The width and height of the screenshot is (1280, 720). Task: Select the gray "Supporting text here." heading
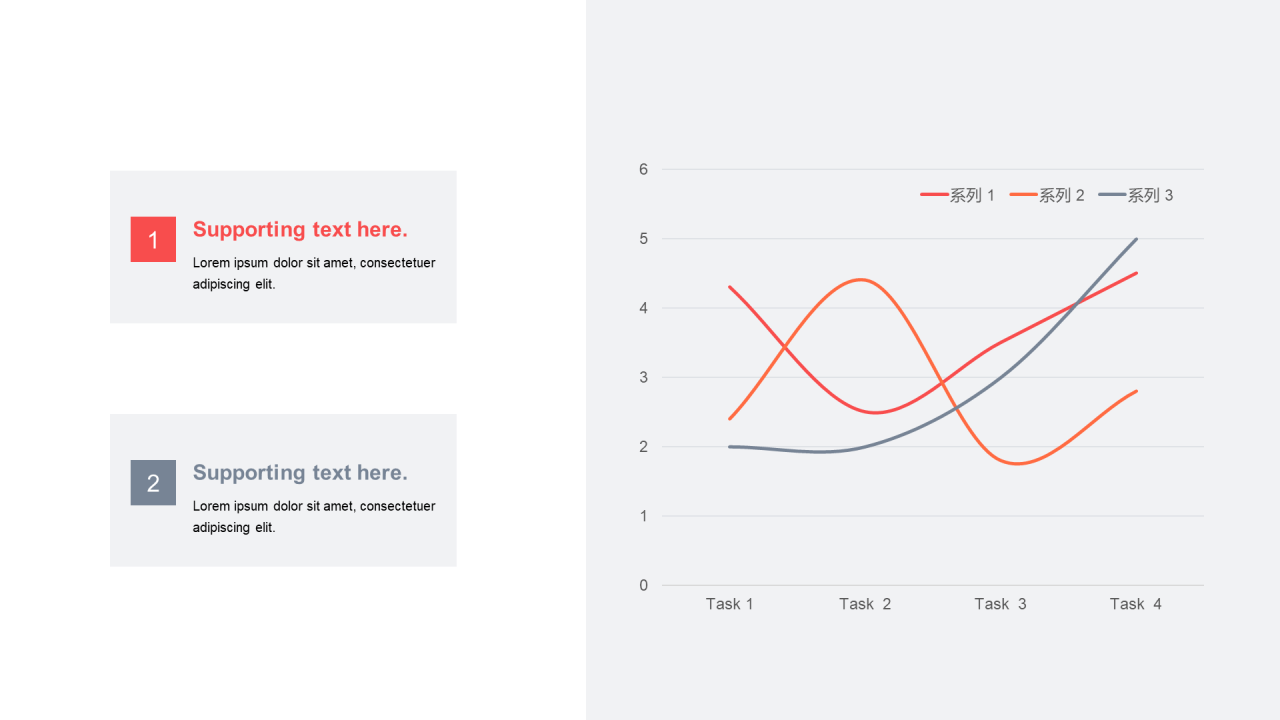[300, 473]
